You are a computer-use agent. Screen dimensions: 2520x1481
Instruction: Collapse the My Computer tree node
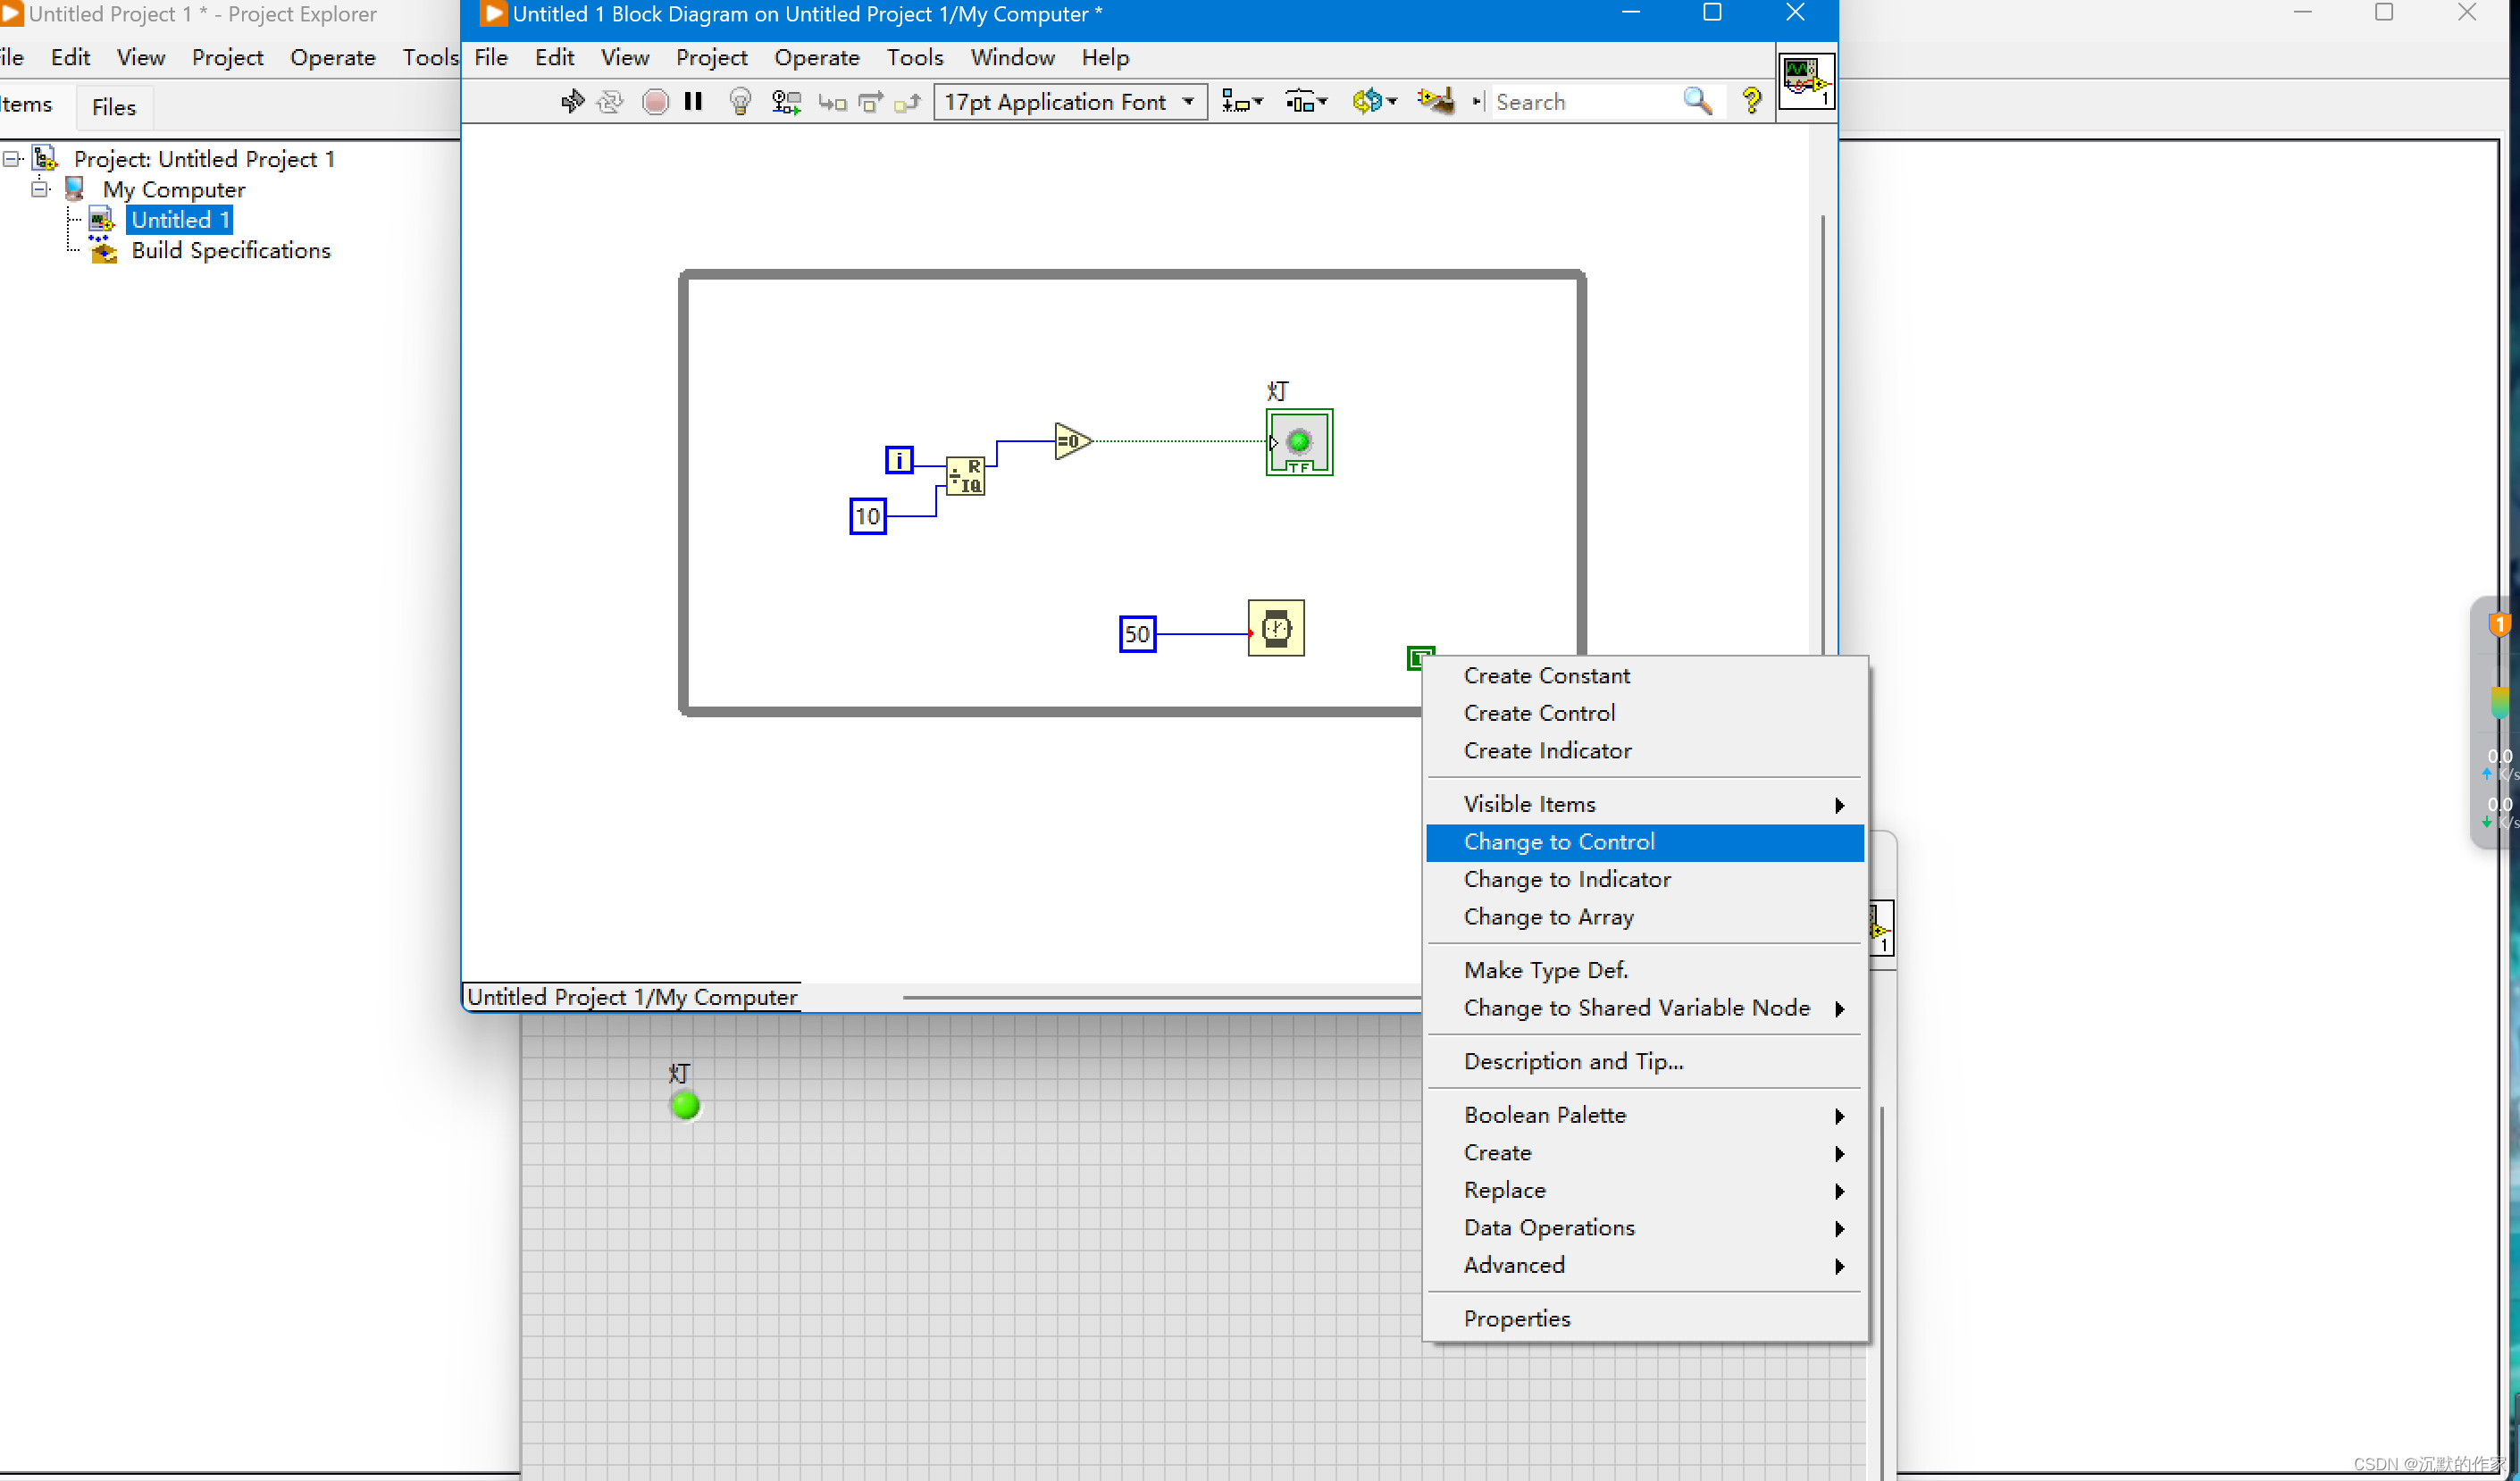(40, 189)
